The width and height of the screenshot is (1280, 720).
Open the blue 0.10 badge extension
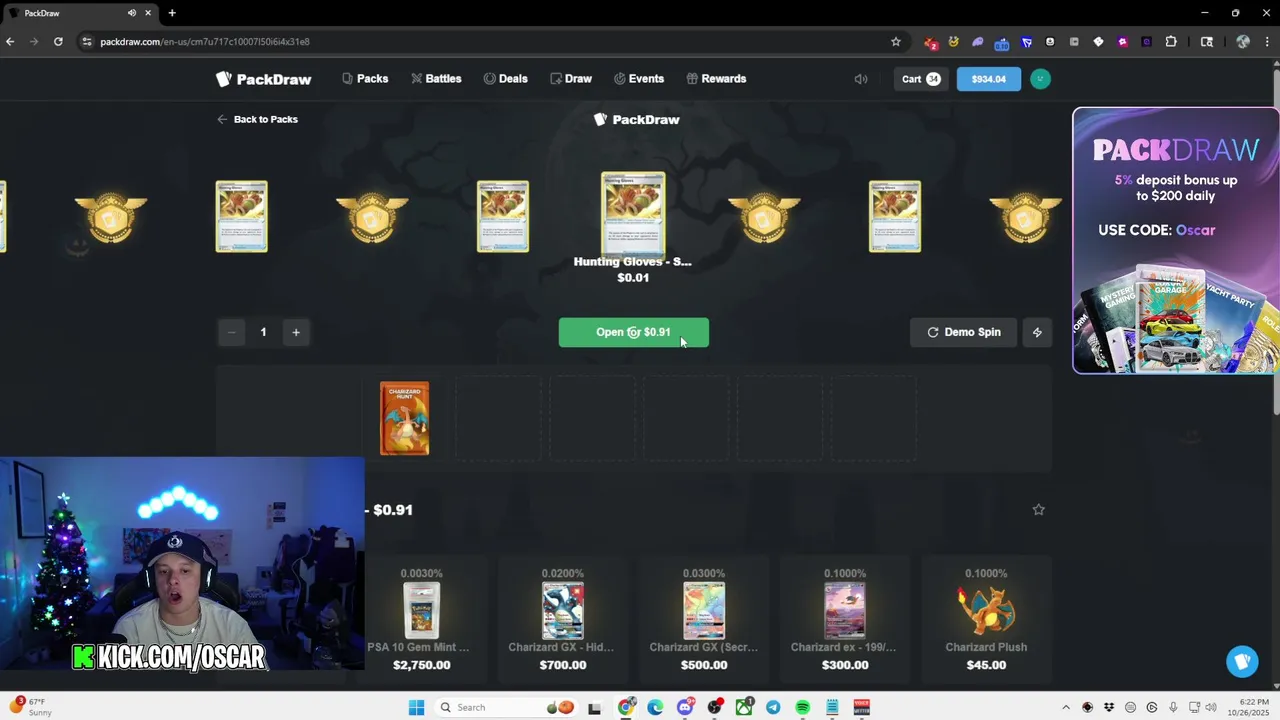(1002, 42)
